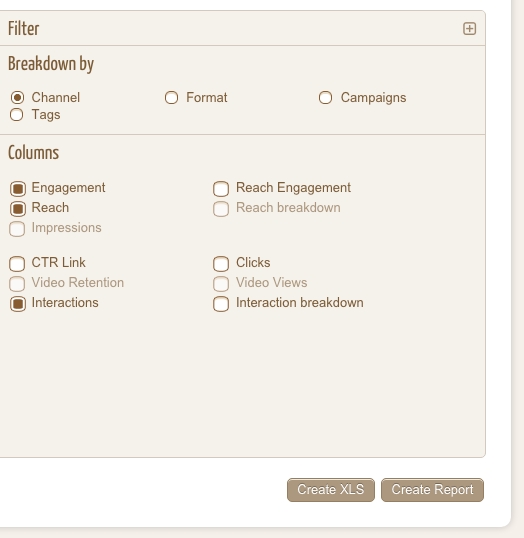This screenshot has width=524, height=538.
Task: Expand the Filter panel plus icon
Action: pos(469,28)
